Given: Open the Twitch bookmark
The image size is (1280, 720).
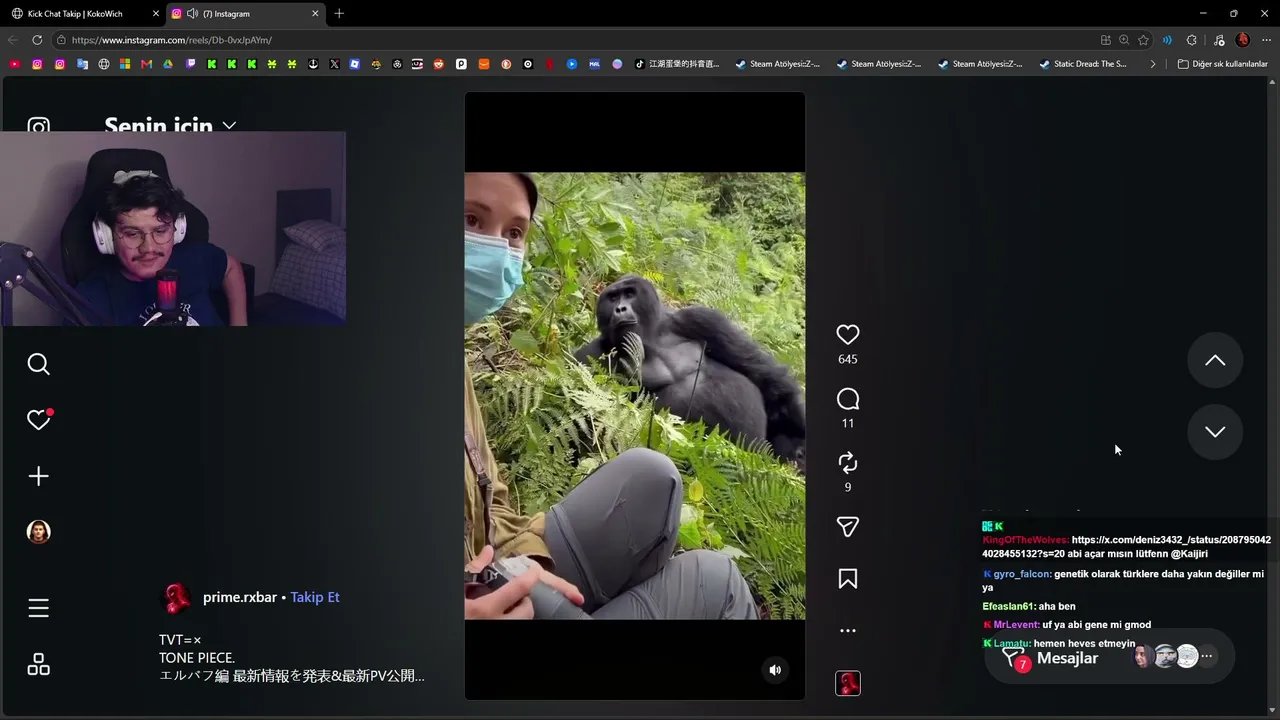Looking at the screenshot, I should coord(190,64).
